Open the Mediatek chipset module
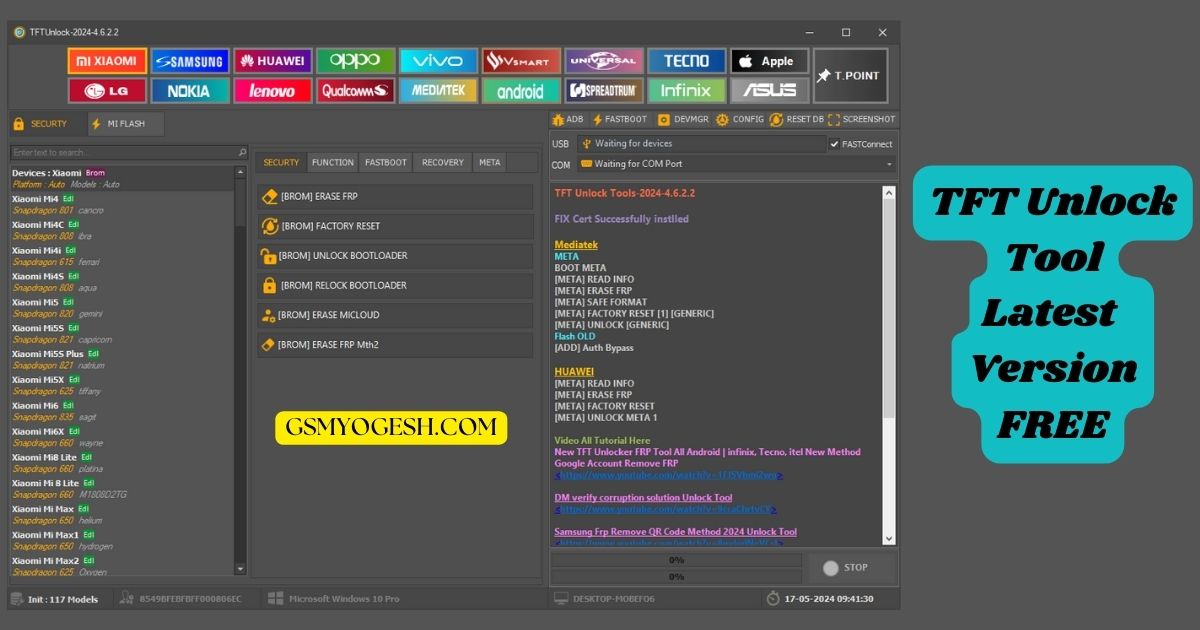The width and height of the screenshot is (1200, 630). pyautogui.click(x=438, y=90)
